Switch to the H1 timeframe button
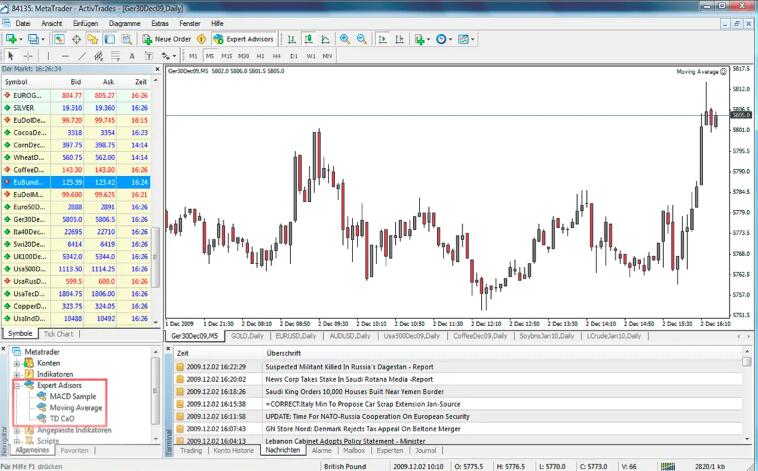Screen dimensions: 758x471 click(x=261, y=57)
